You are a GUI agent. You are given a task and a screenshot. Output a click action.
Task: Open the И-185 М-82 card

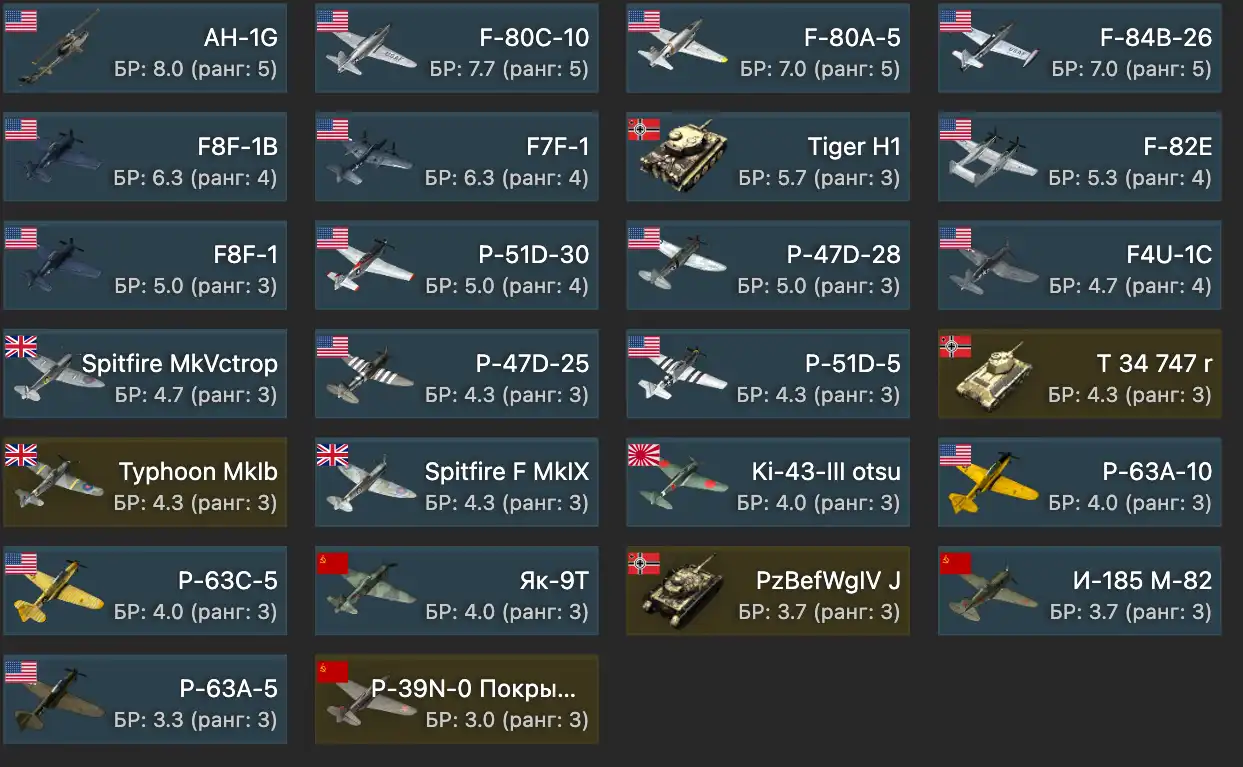pyautogui.click(x=1080, y=592)
